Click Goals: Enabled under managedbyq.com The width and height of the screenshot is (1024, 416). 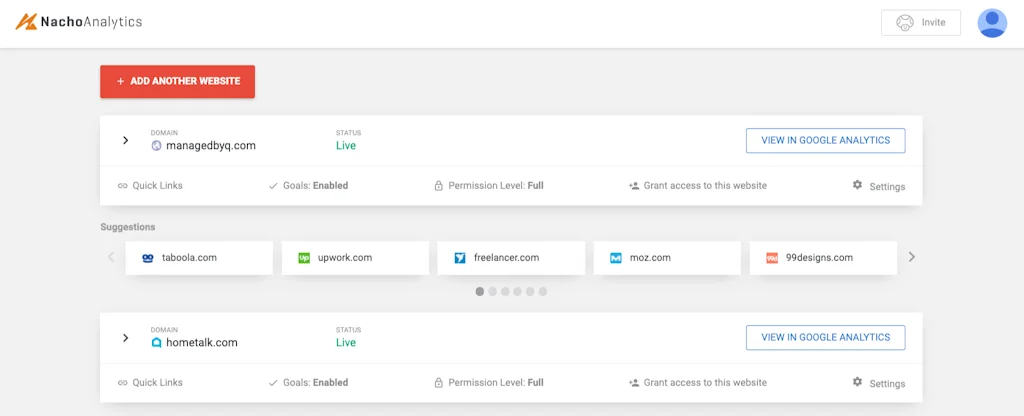coord(308,185)
